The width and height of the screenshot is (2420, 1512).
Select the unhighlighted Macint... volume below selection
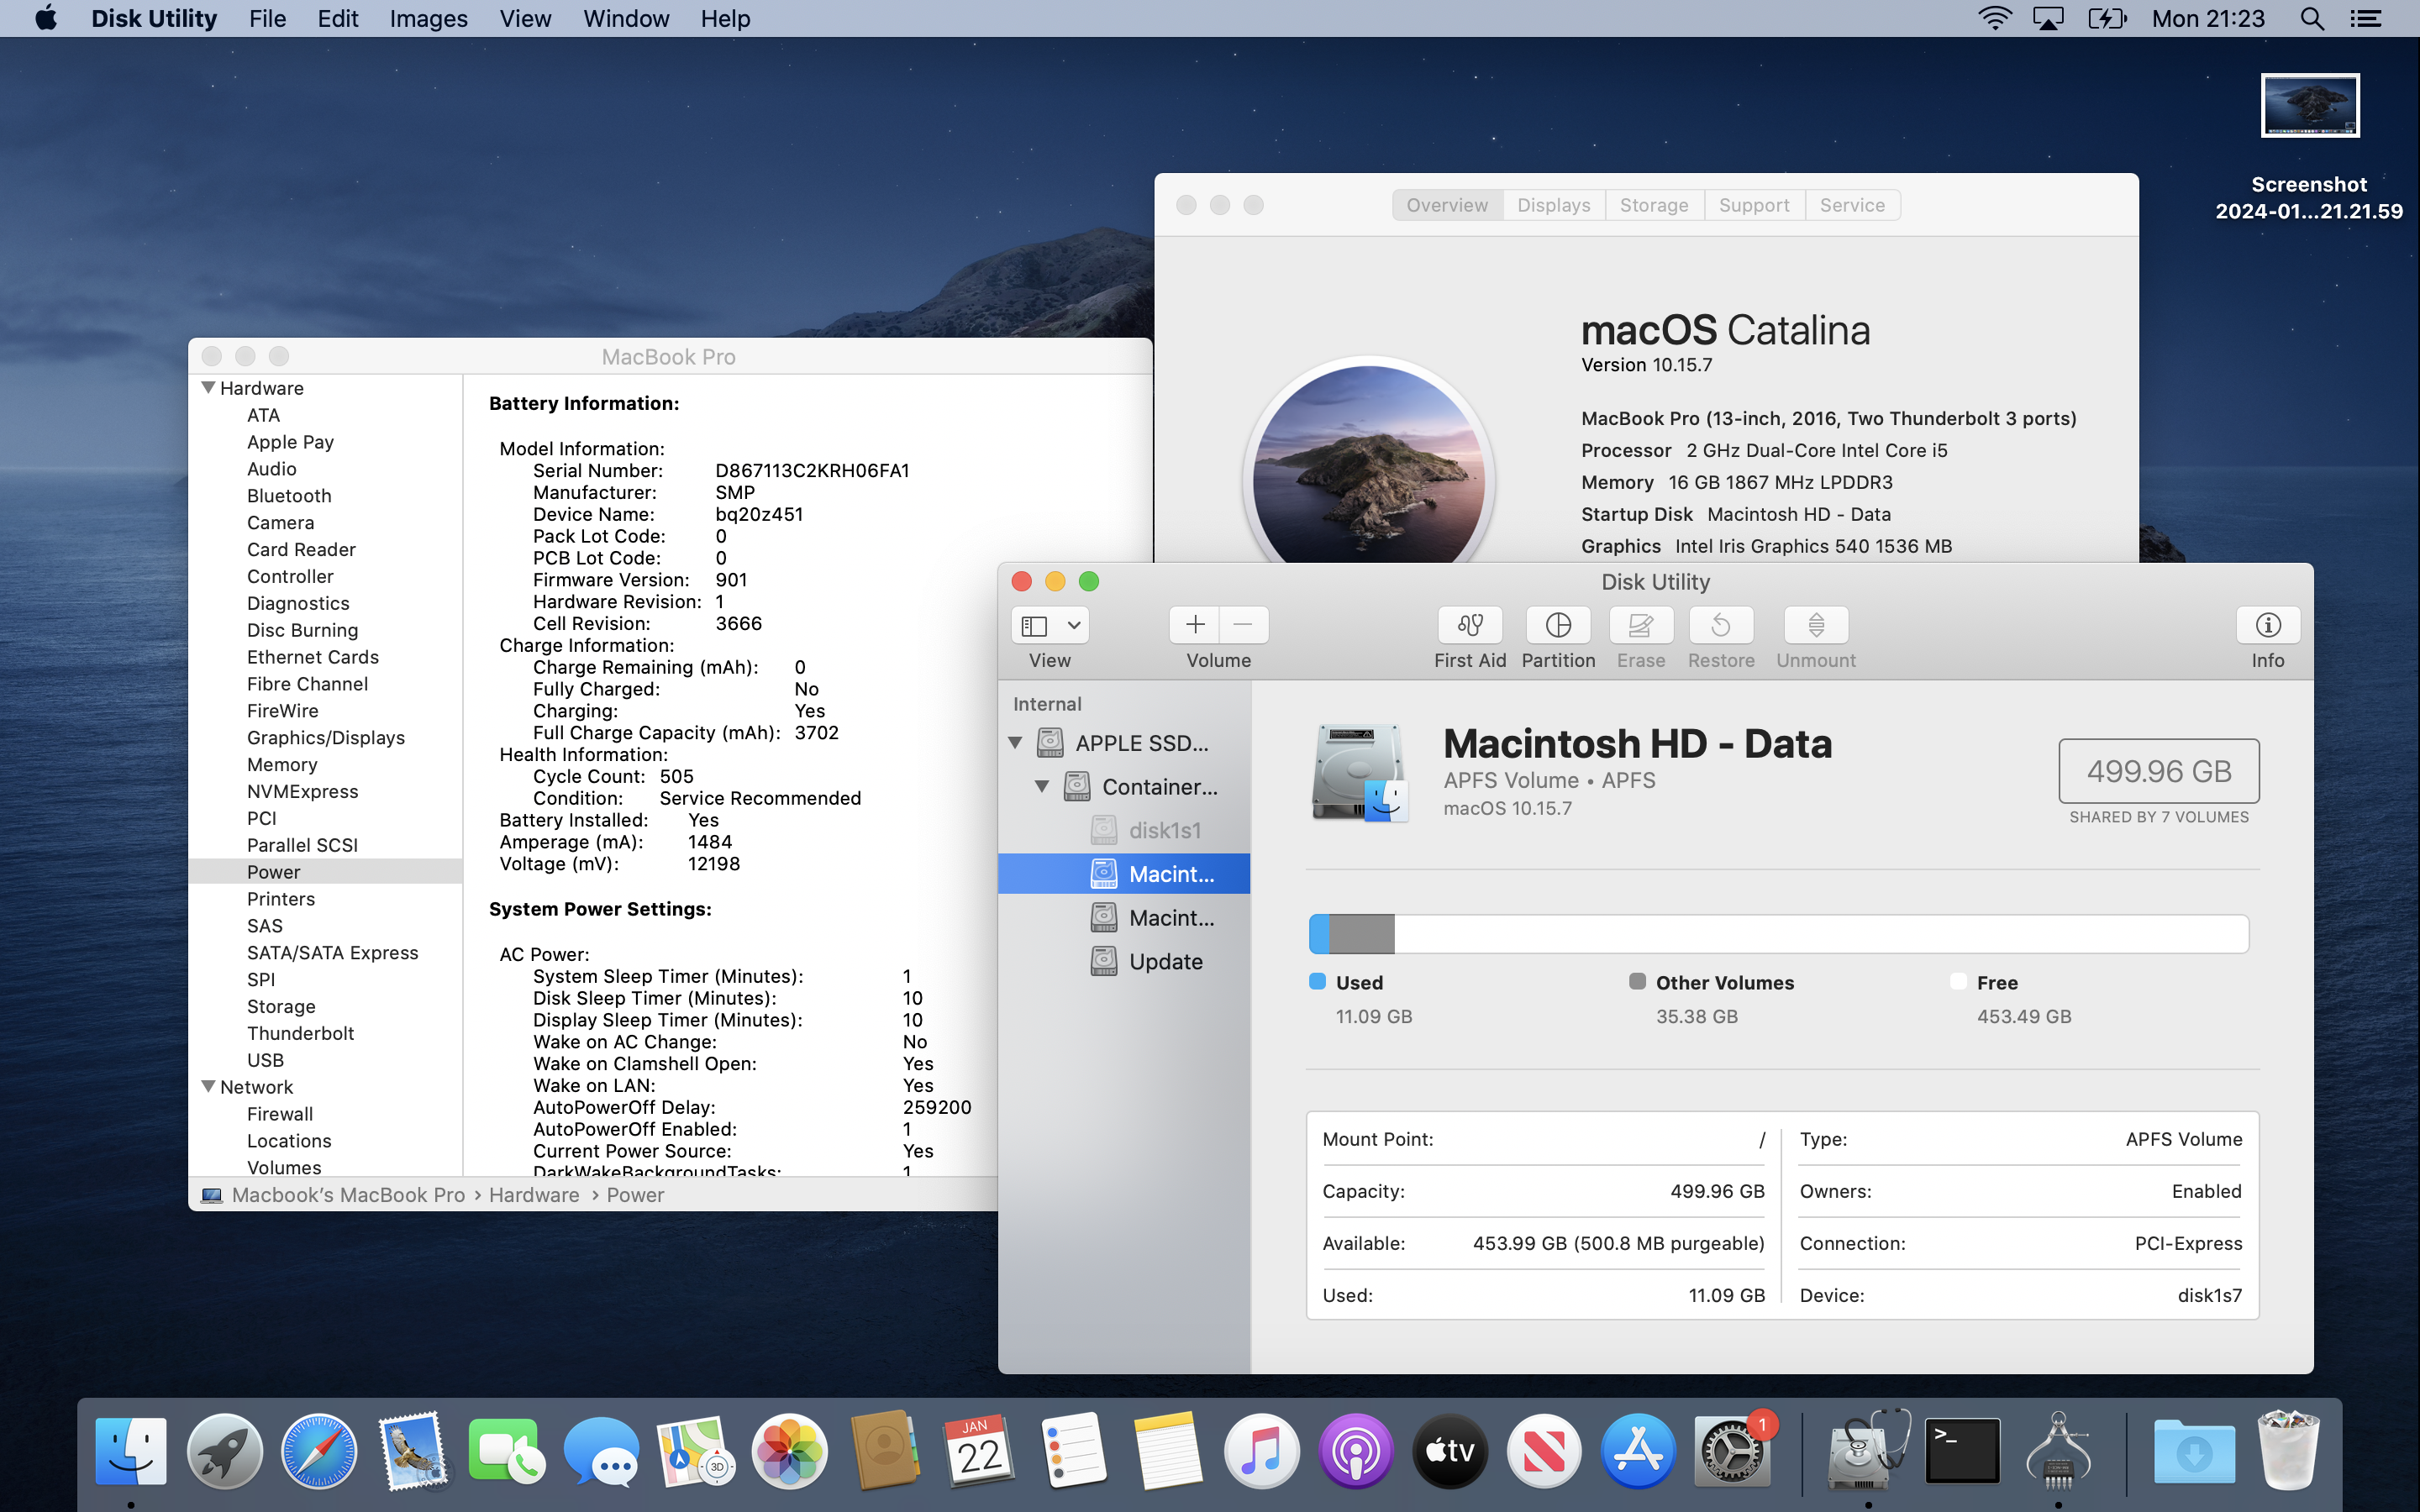1124,917
